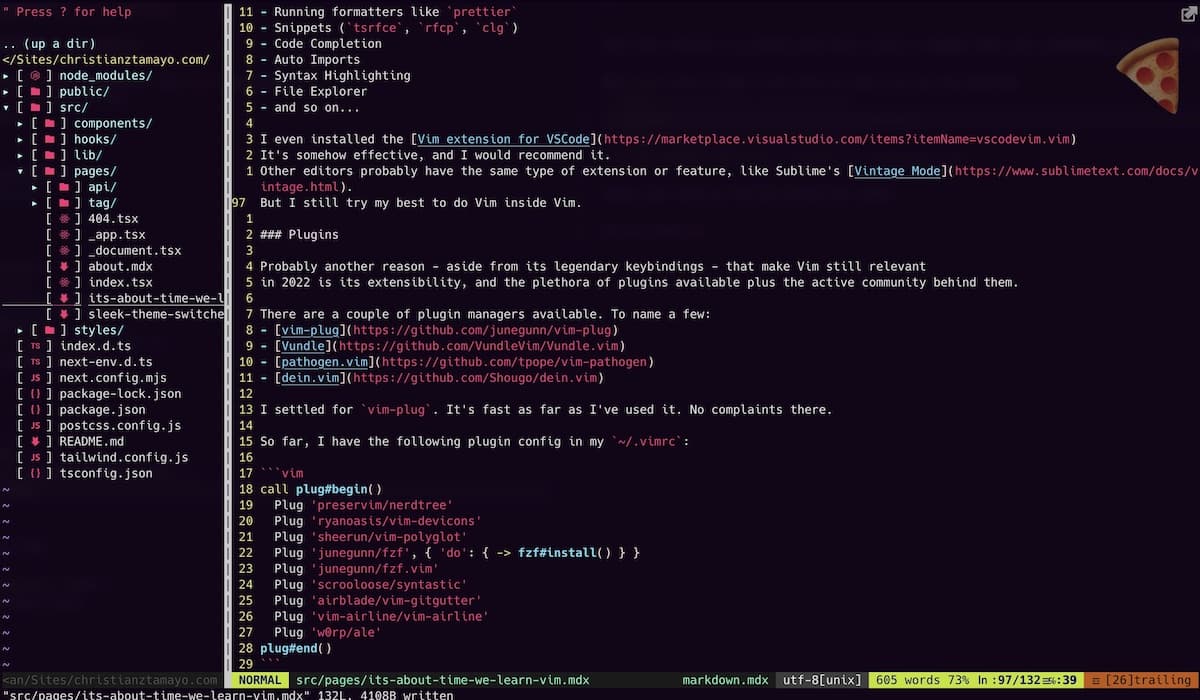This screenshot has width=1200, height=700.
Task: Click the TS icon beside index.d.ts
Action: (36, 346)
